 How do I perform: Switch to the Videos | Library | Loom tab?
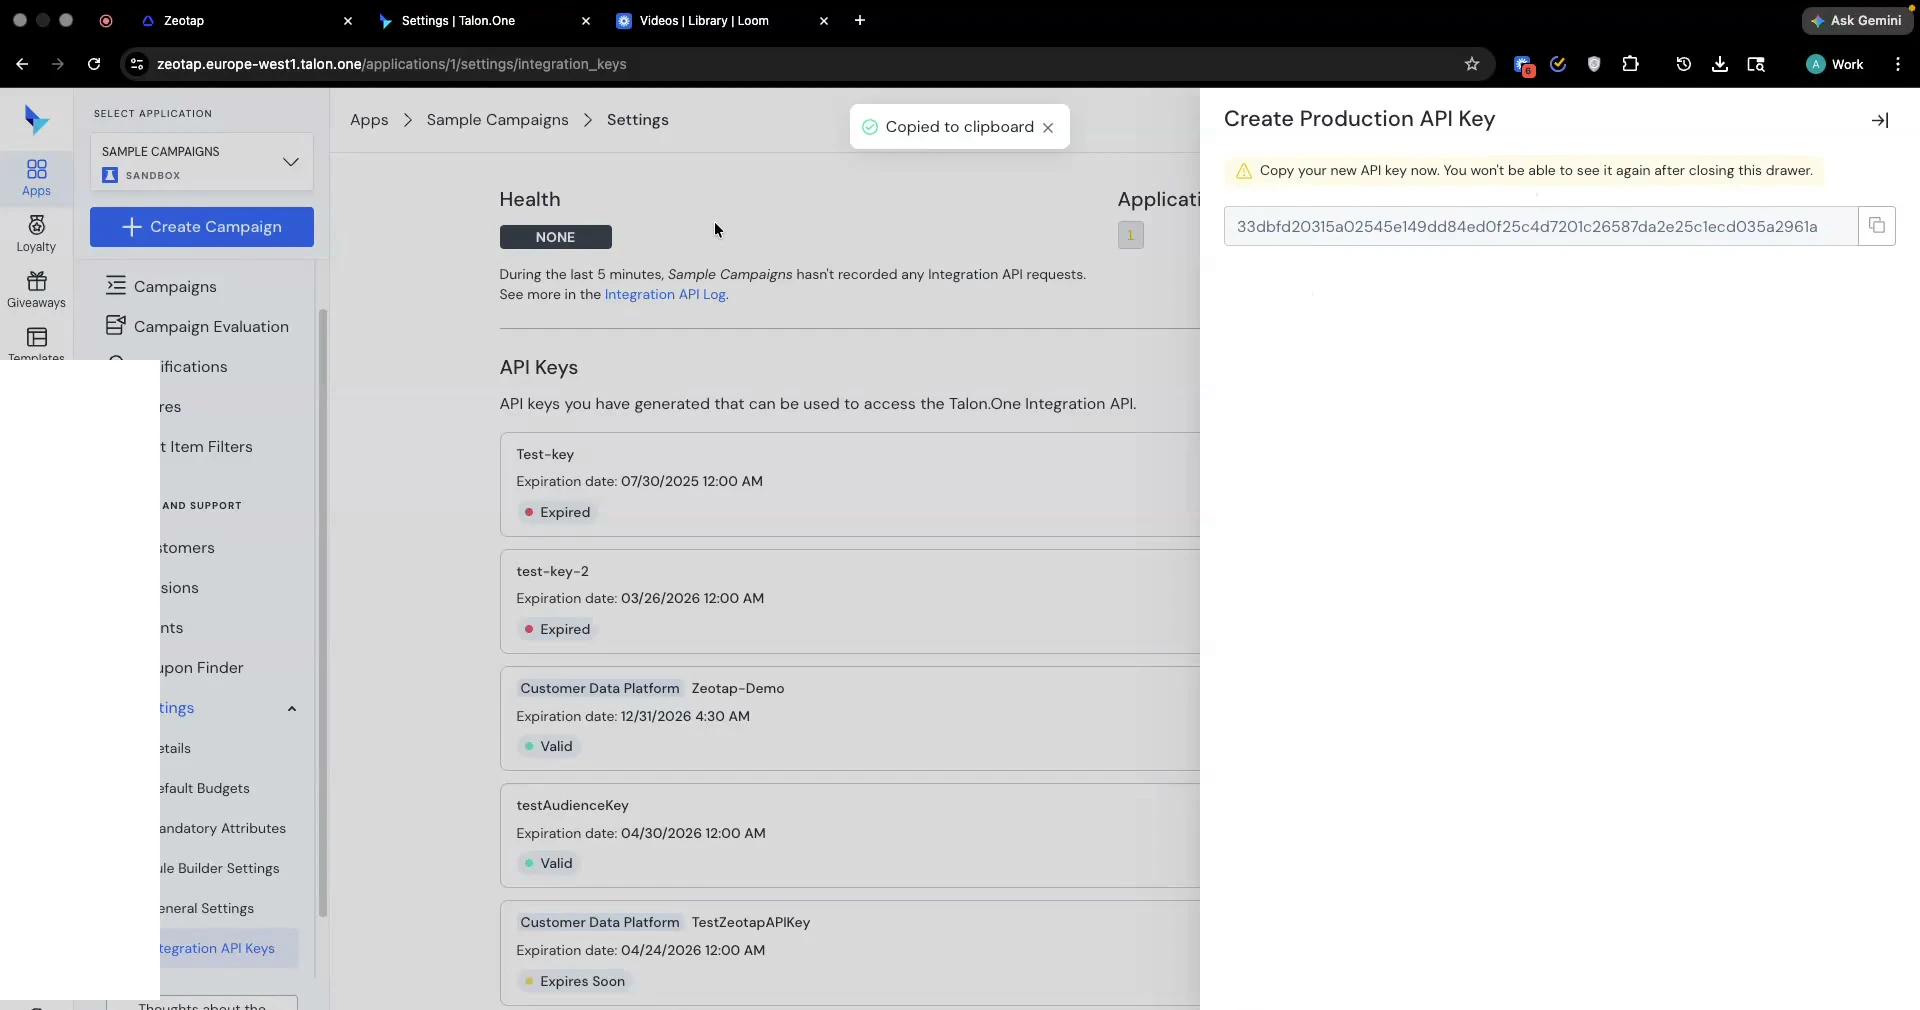(722, 20)
